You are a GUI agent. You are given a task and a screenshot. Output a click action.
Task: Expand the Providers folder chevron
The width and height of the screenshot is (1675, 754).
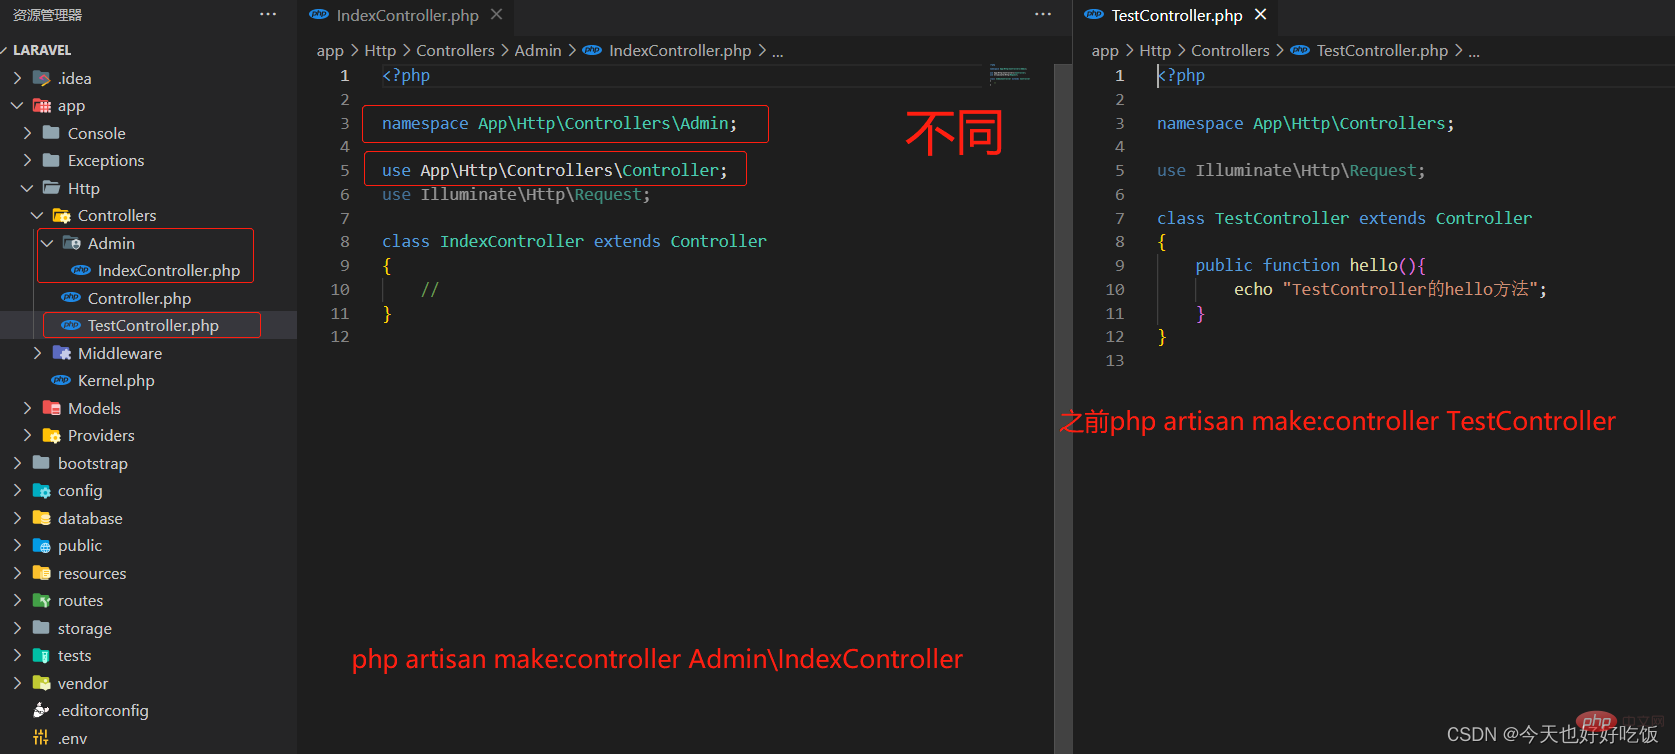pyautogui.click(x=27, y=436)
